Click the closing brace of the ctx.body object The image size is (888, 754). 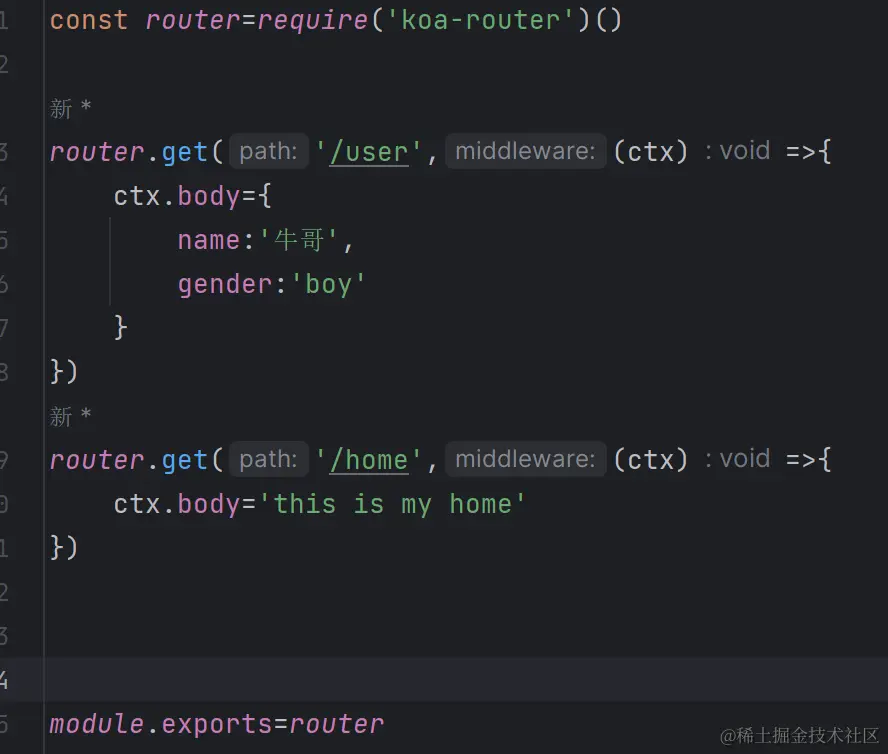[120, 327]
